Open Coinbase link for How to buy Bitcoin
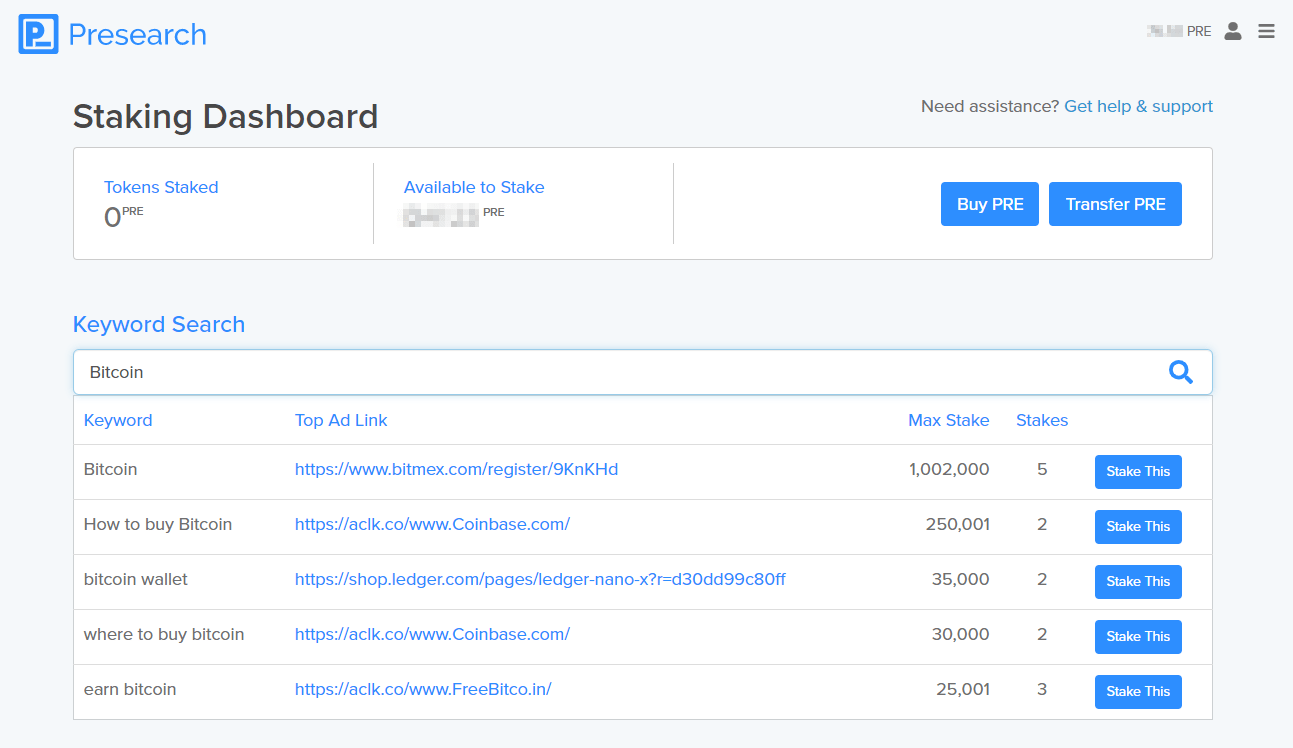This screenshot has width=1293, height=748. click(x=432, y=524)
